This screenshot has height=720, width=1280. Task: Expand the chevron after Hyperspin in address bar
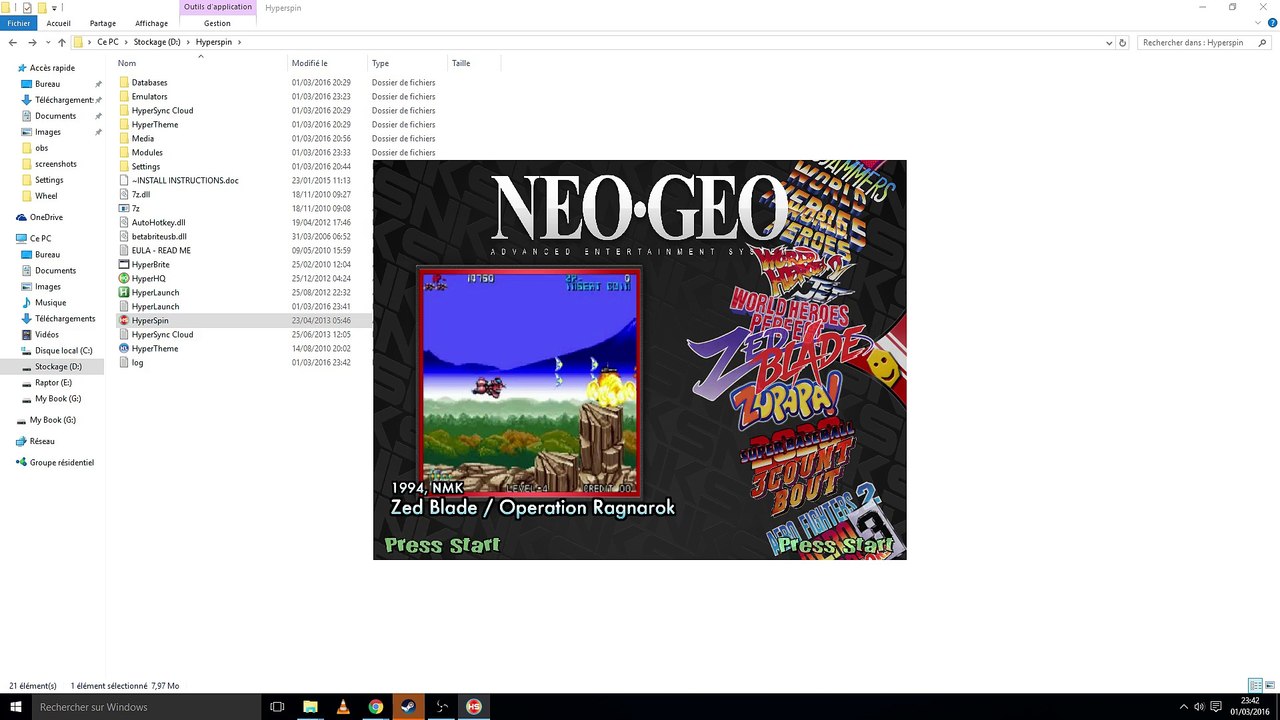tap(240, 42)
